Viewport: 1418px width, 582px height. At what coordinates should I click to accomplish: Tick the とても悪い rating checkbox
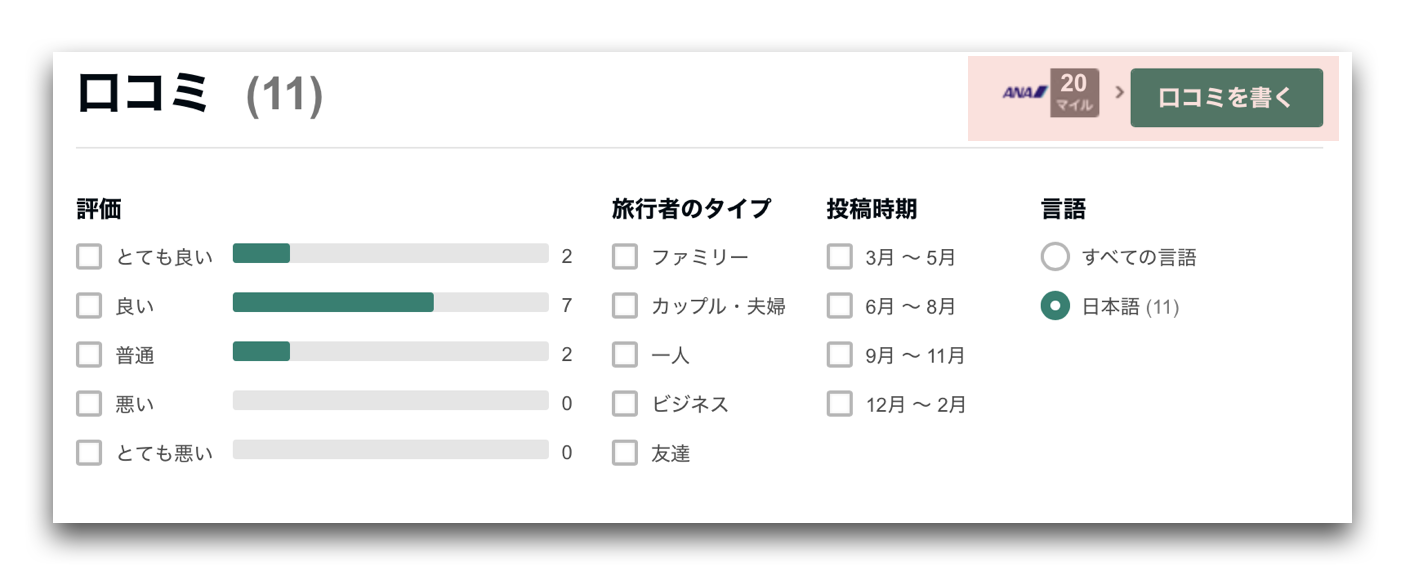pyautogui.click(x=89, y=453)
